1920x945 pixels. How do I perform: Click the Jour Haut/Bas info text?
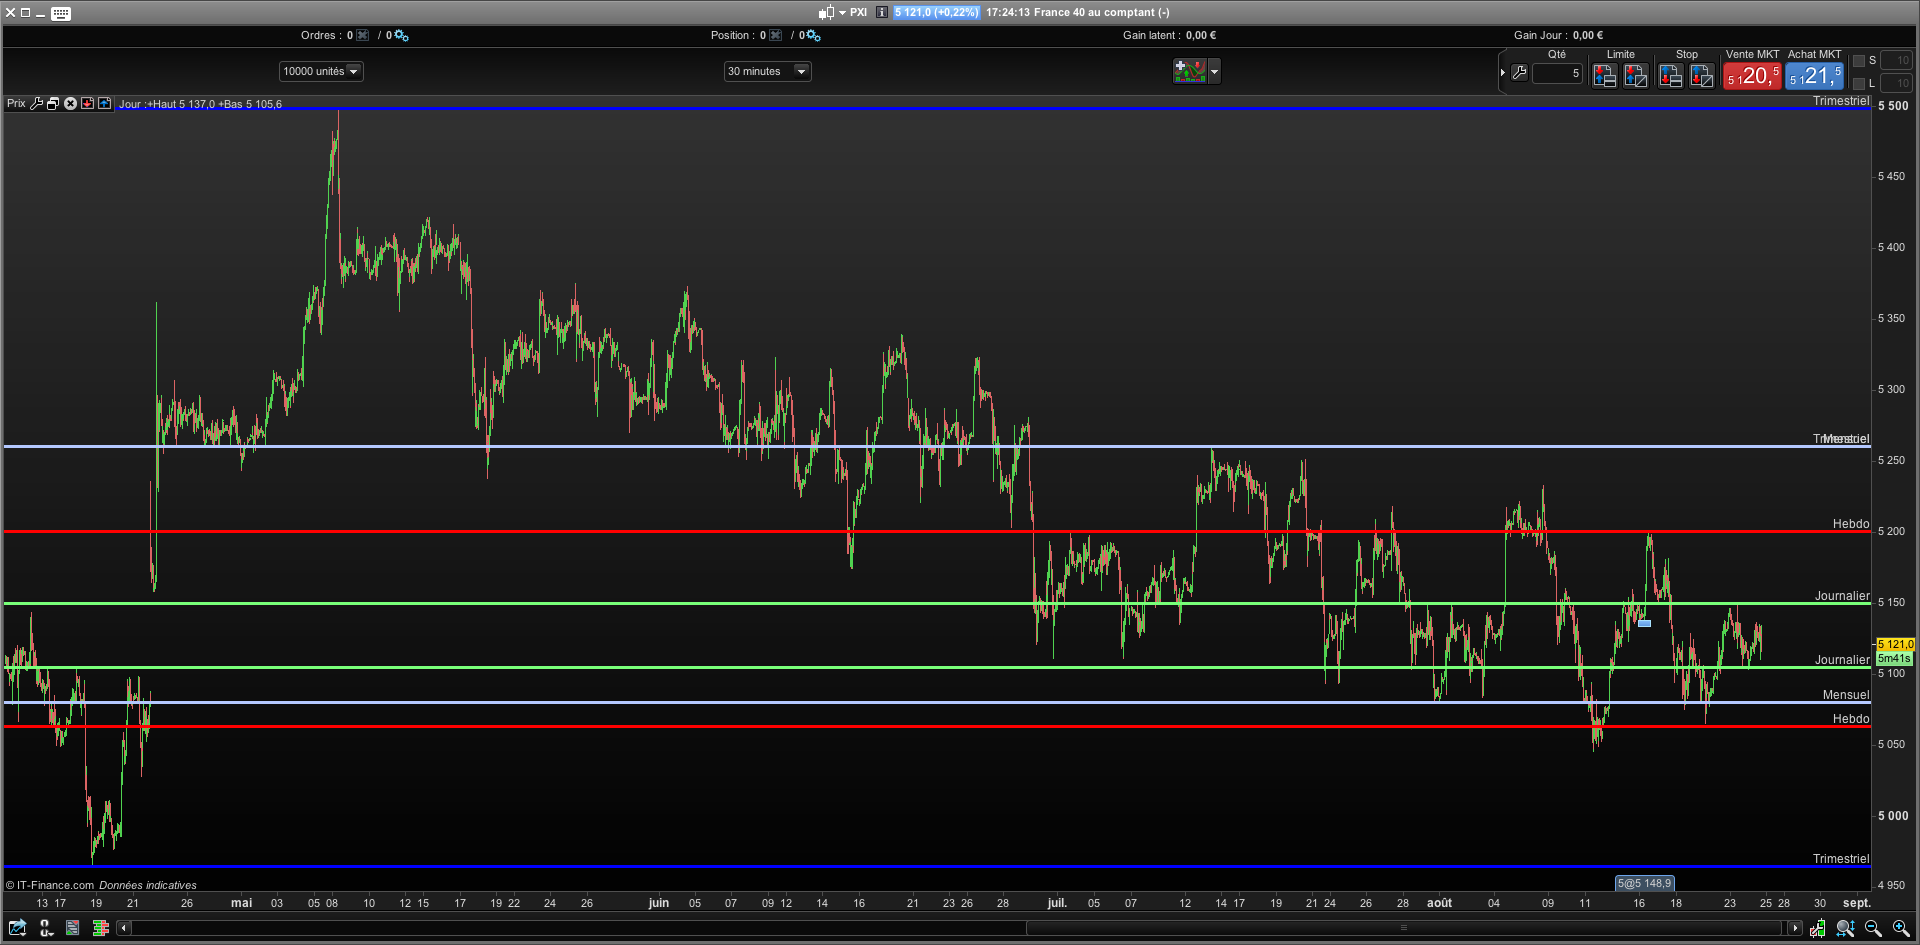[x=200, y=104]
